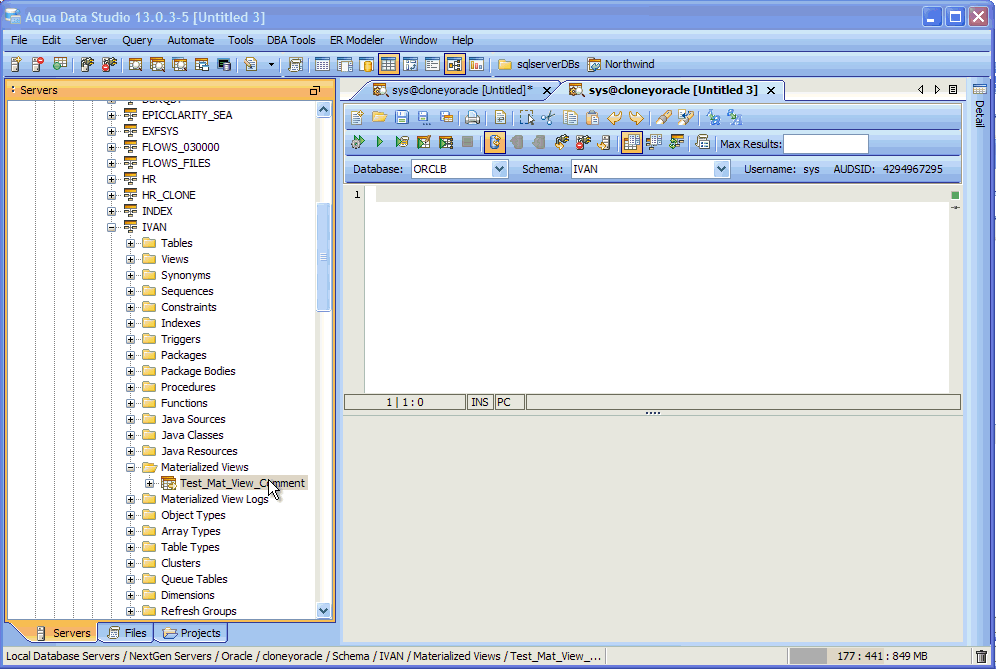Open the Detail side panel tab
Image resolution: width=996 pixels, height=669 pixels.
979,105
